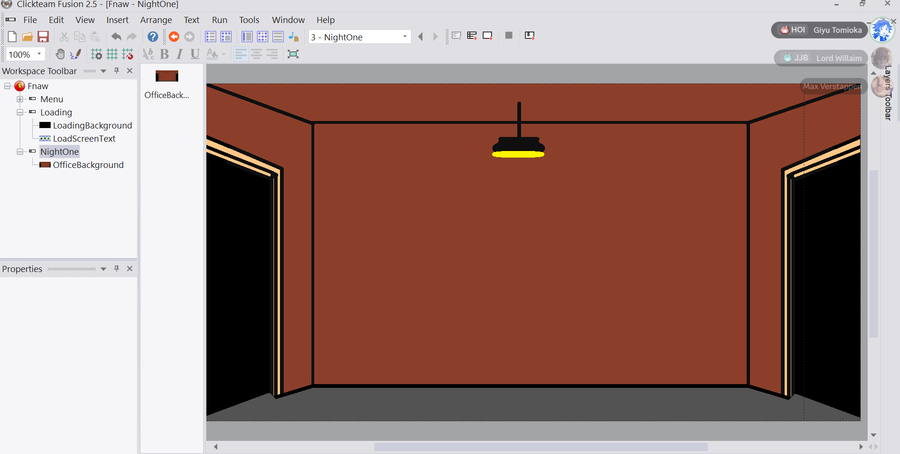Screen dimensions: 900x454
Task: Open grid setup with gear icon
Action: [x=96, y=54]
